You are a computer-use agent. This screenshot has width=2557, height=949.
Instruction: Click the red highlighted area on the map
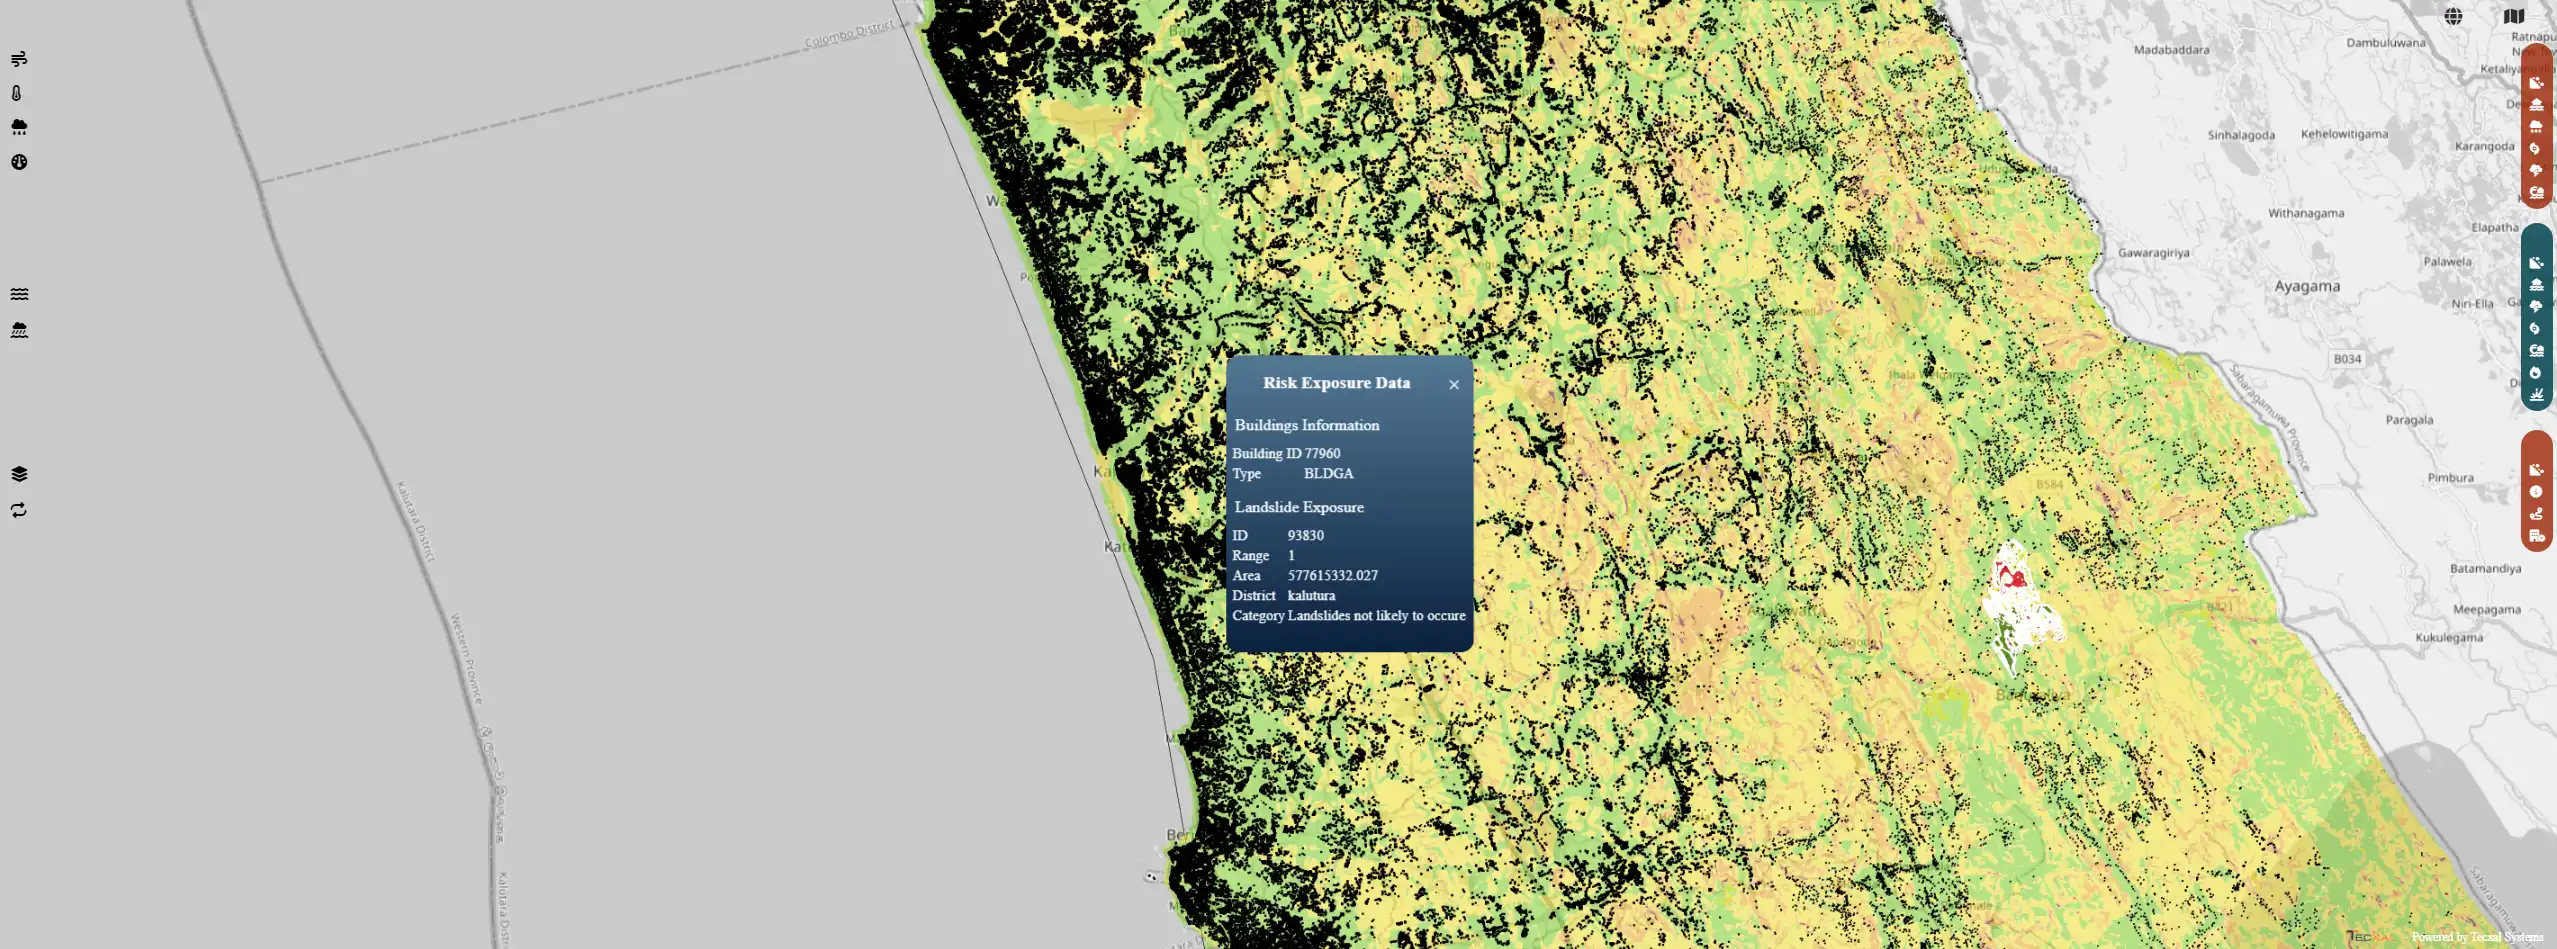(2010, 576)
